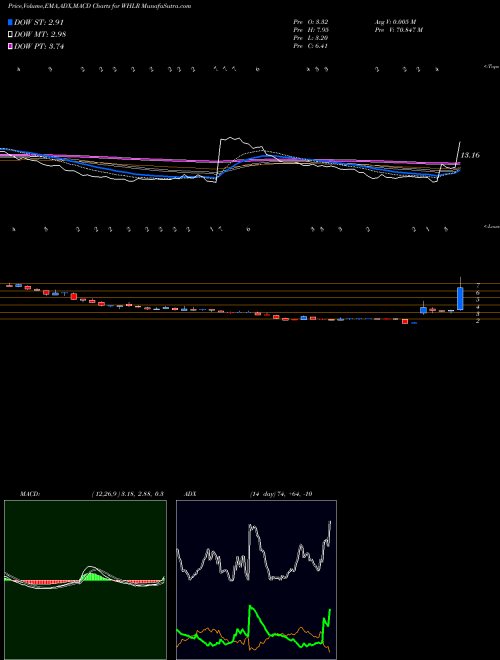Click the 'ADX' panel heading
This screenshot has width=500, height=660.
(191, 494)
